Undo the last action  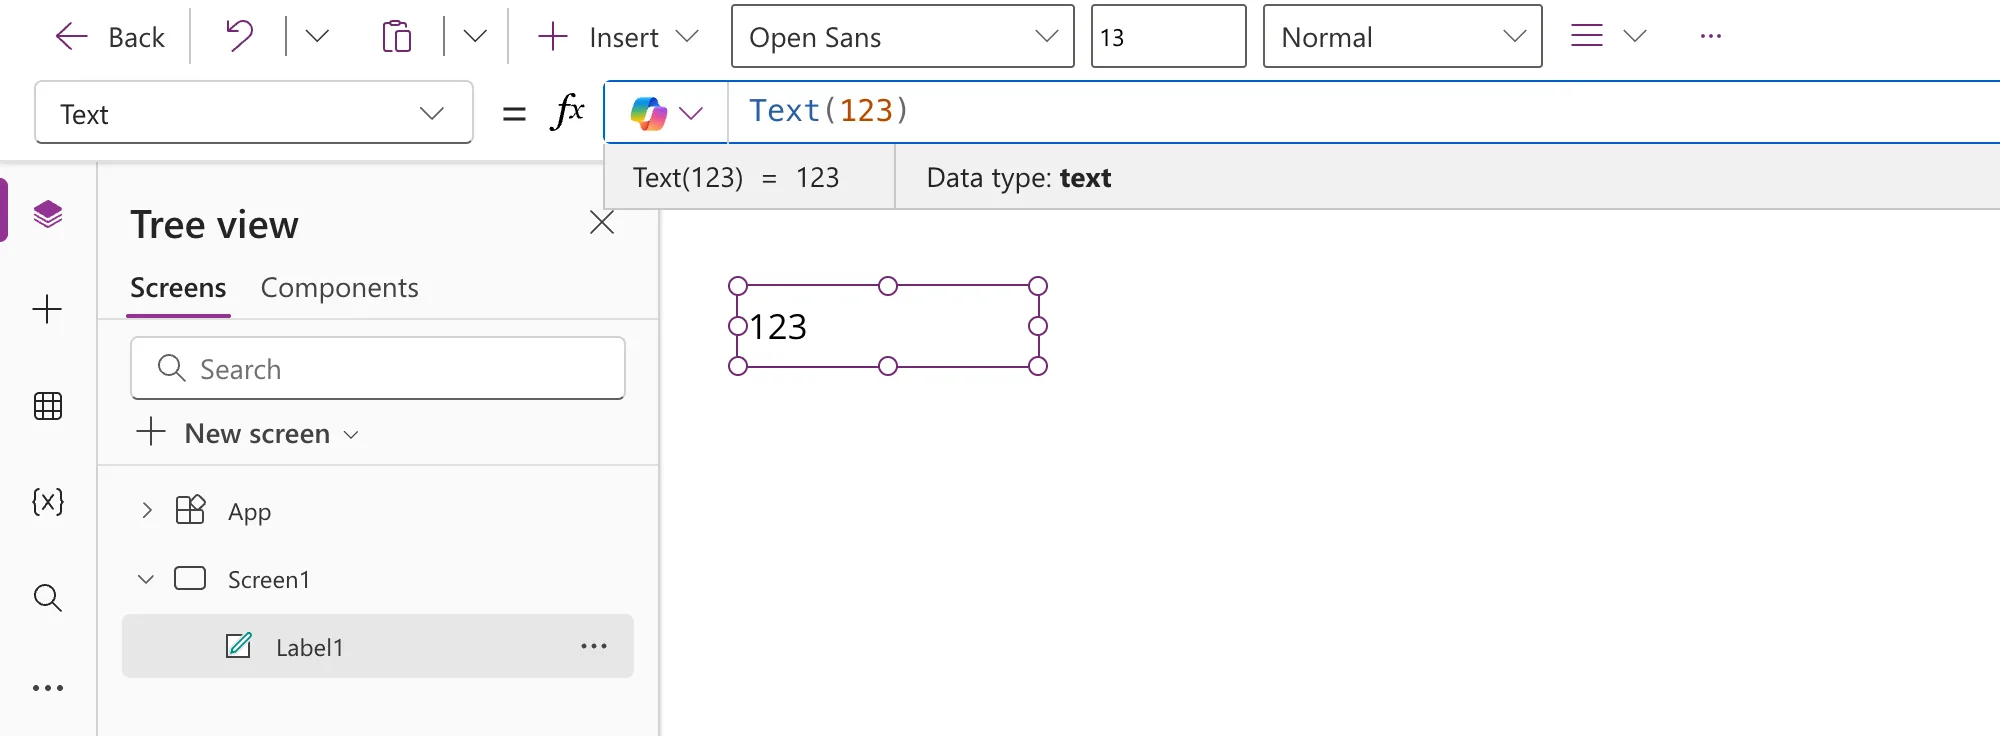(x=239, y=37)
